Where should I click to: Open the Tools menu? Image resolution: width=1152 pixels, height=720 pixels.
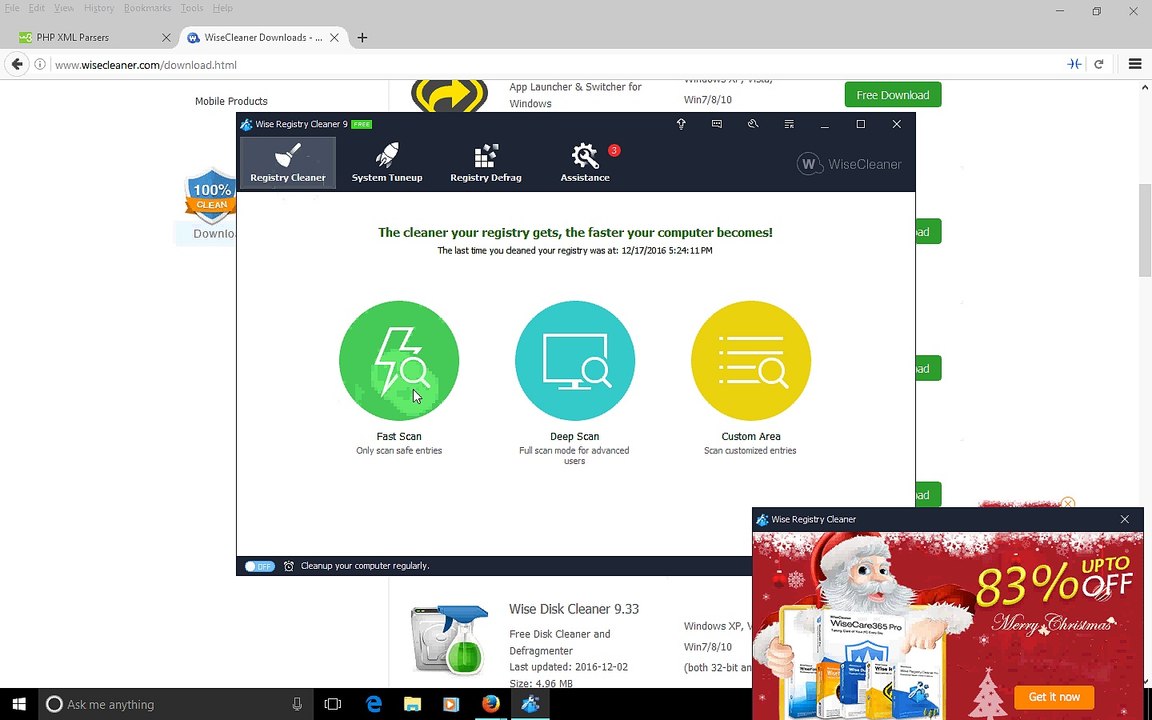[x=192, y=8]
